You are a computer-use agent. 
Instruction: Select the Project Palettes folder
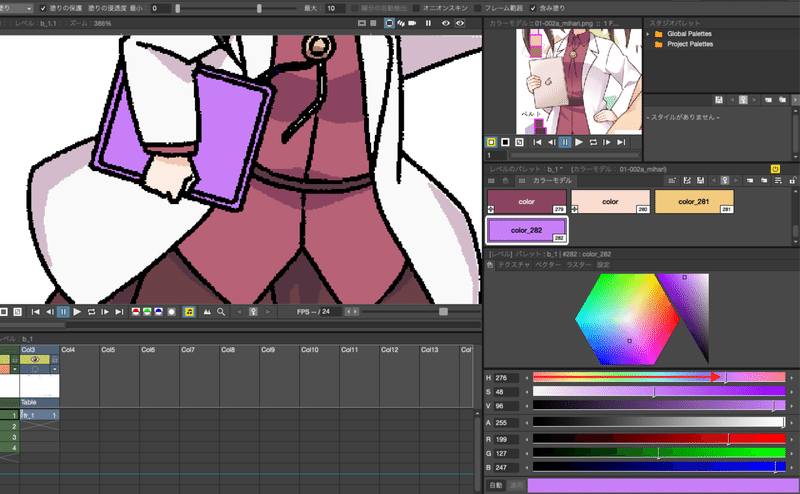(689, 44)
